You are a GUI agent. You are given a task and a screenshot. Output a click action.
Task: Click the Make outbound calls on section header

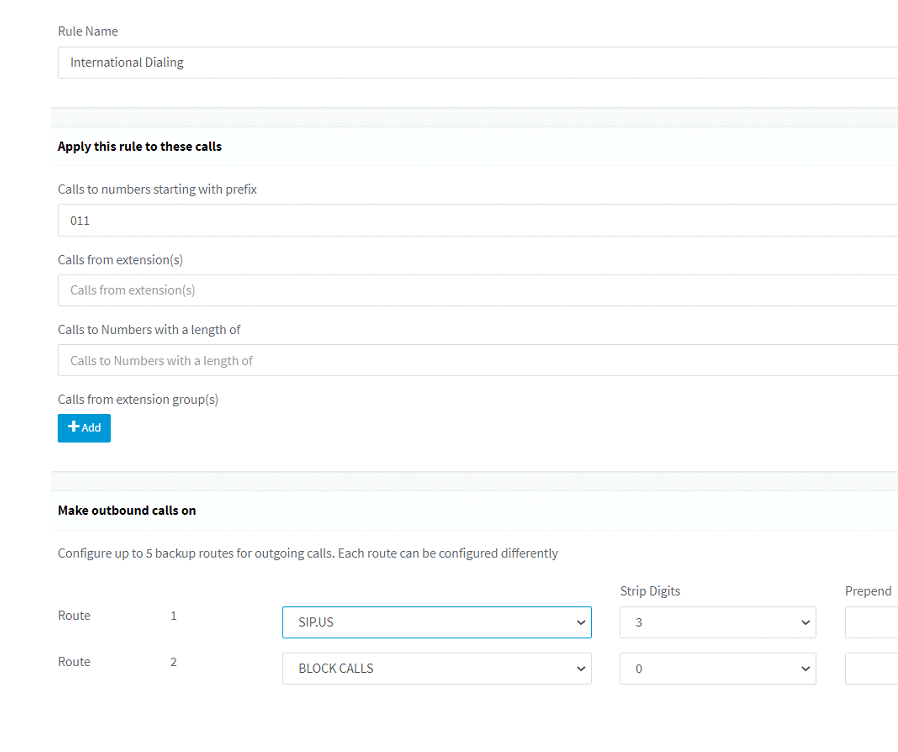point(127,510)
